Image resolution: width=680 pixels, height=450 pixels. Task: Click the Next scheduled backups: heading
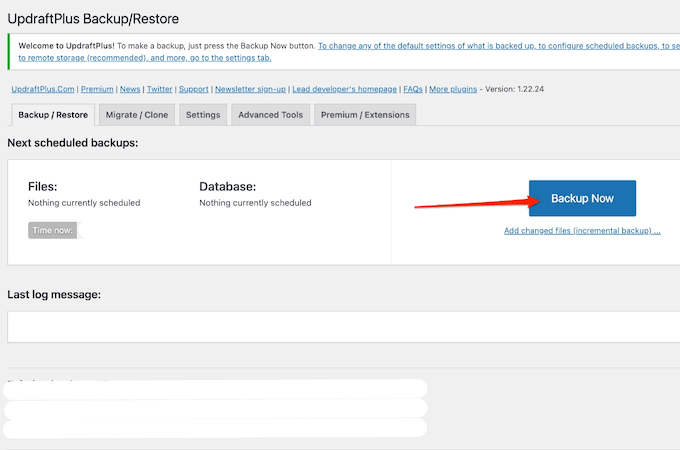(x=73, y=143)
